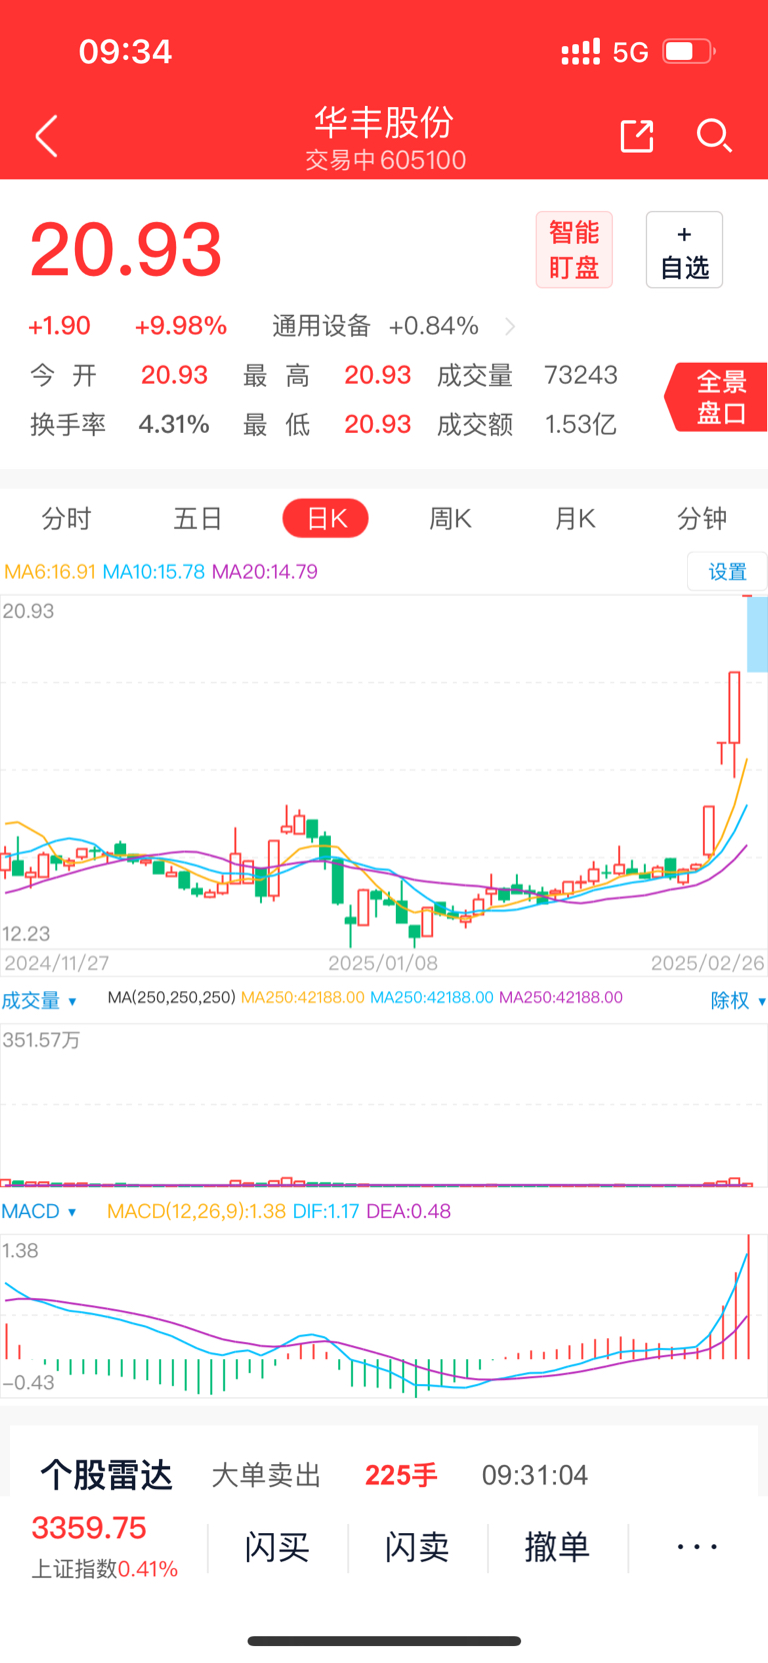Tap the 09:34 status bar clock
Screen dimensions: 768x1663
[126, 51]
